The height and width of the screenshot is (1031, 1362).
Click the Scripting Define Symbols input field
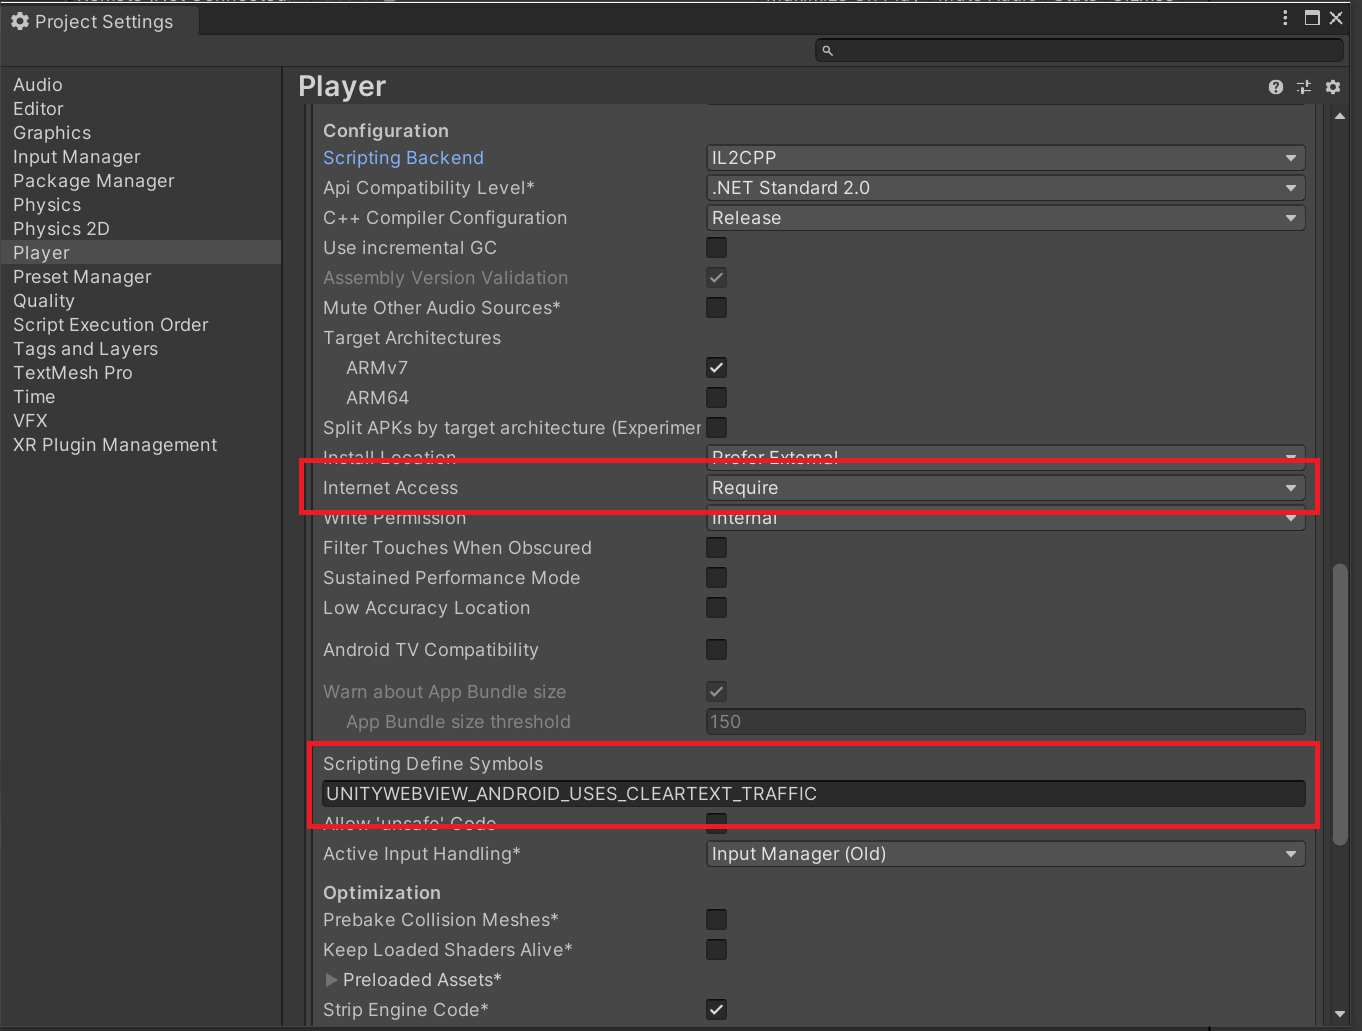(x=815, y=793)
